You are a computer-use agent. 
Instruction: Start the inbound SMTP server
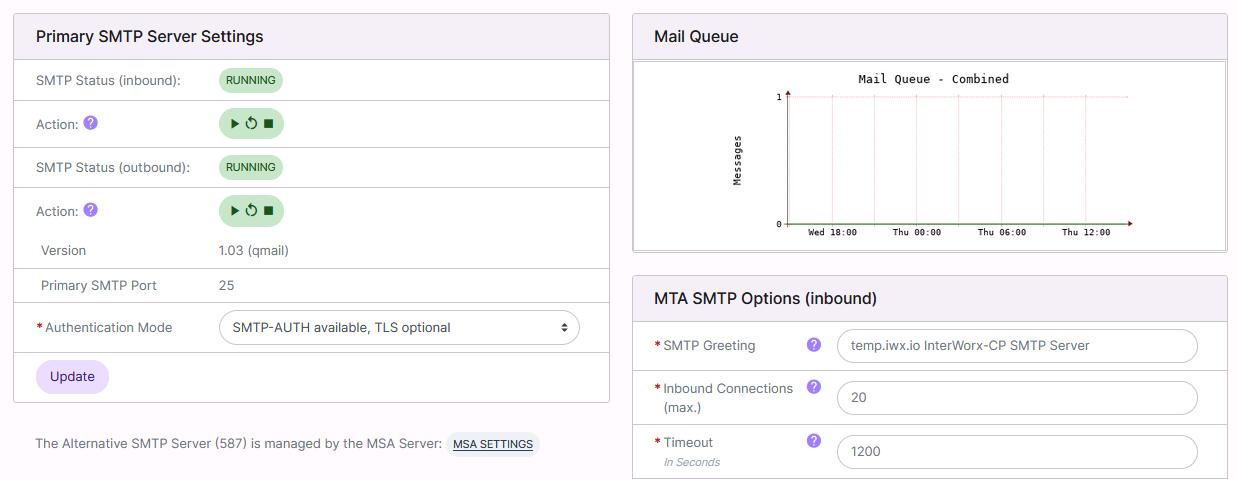click(x=234, y=124)
